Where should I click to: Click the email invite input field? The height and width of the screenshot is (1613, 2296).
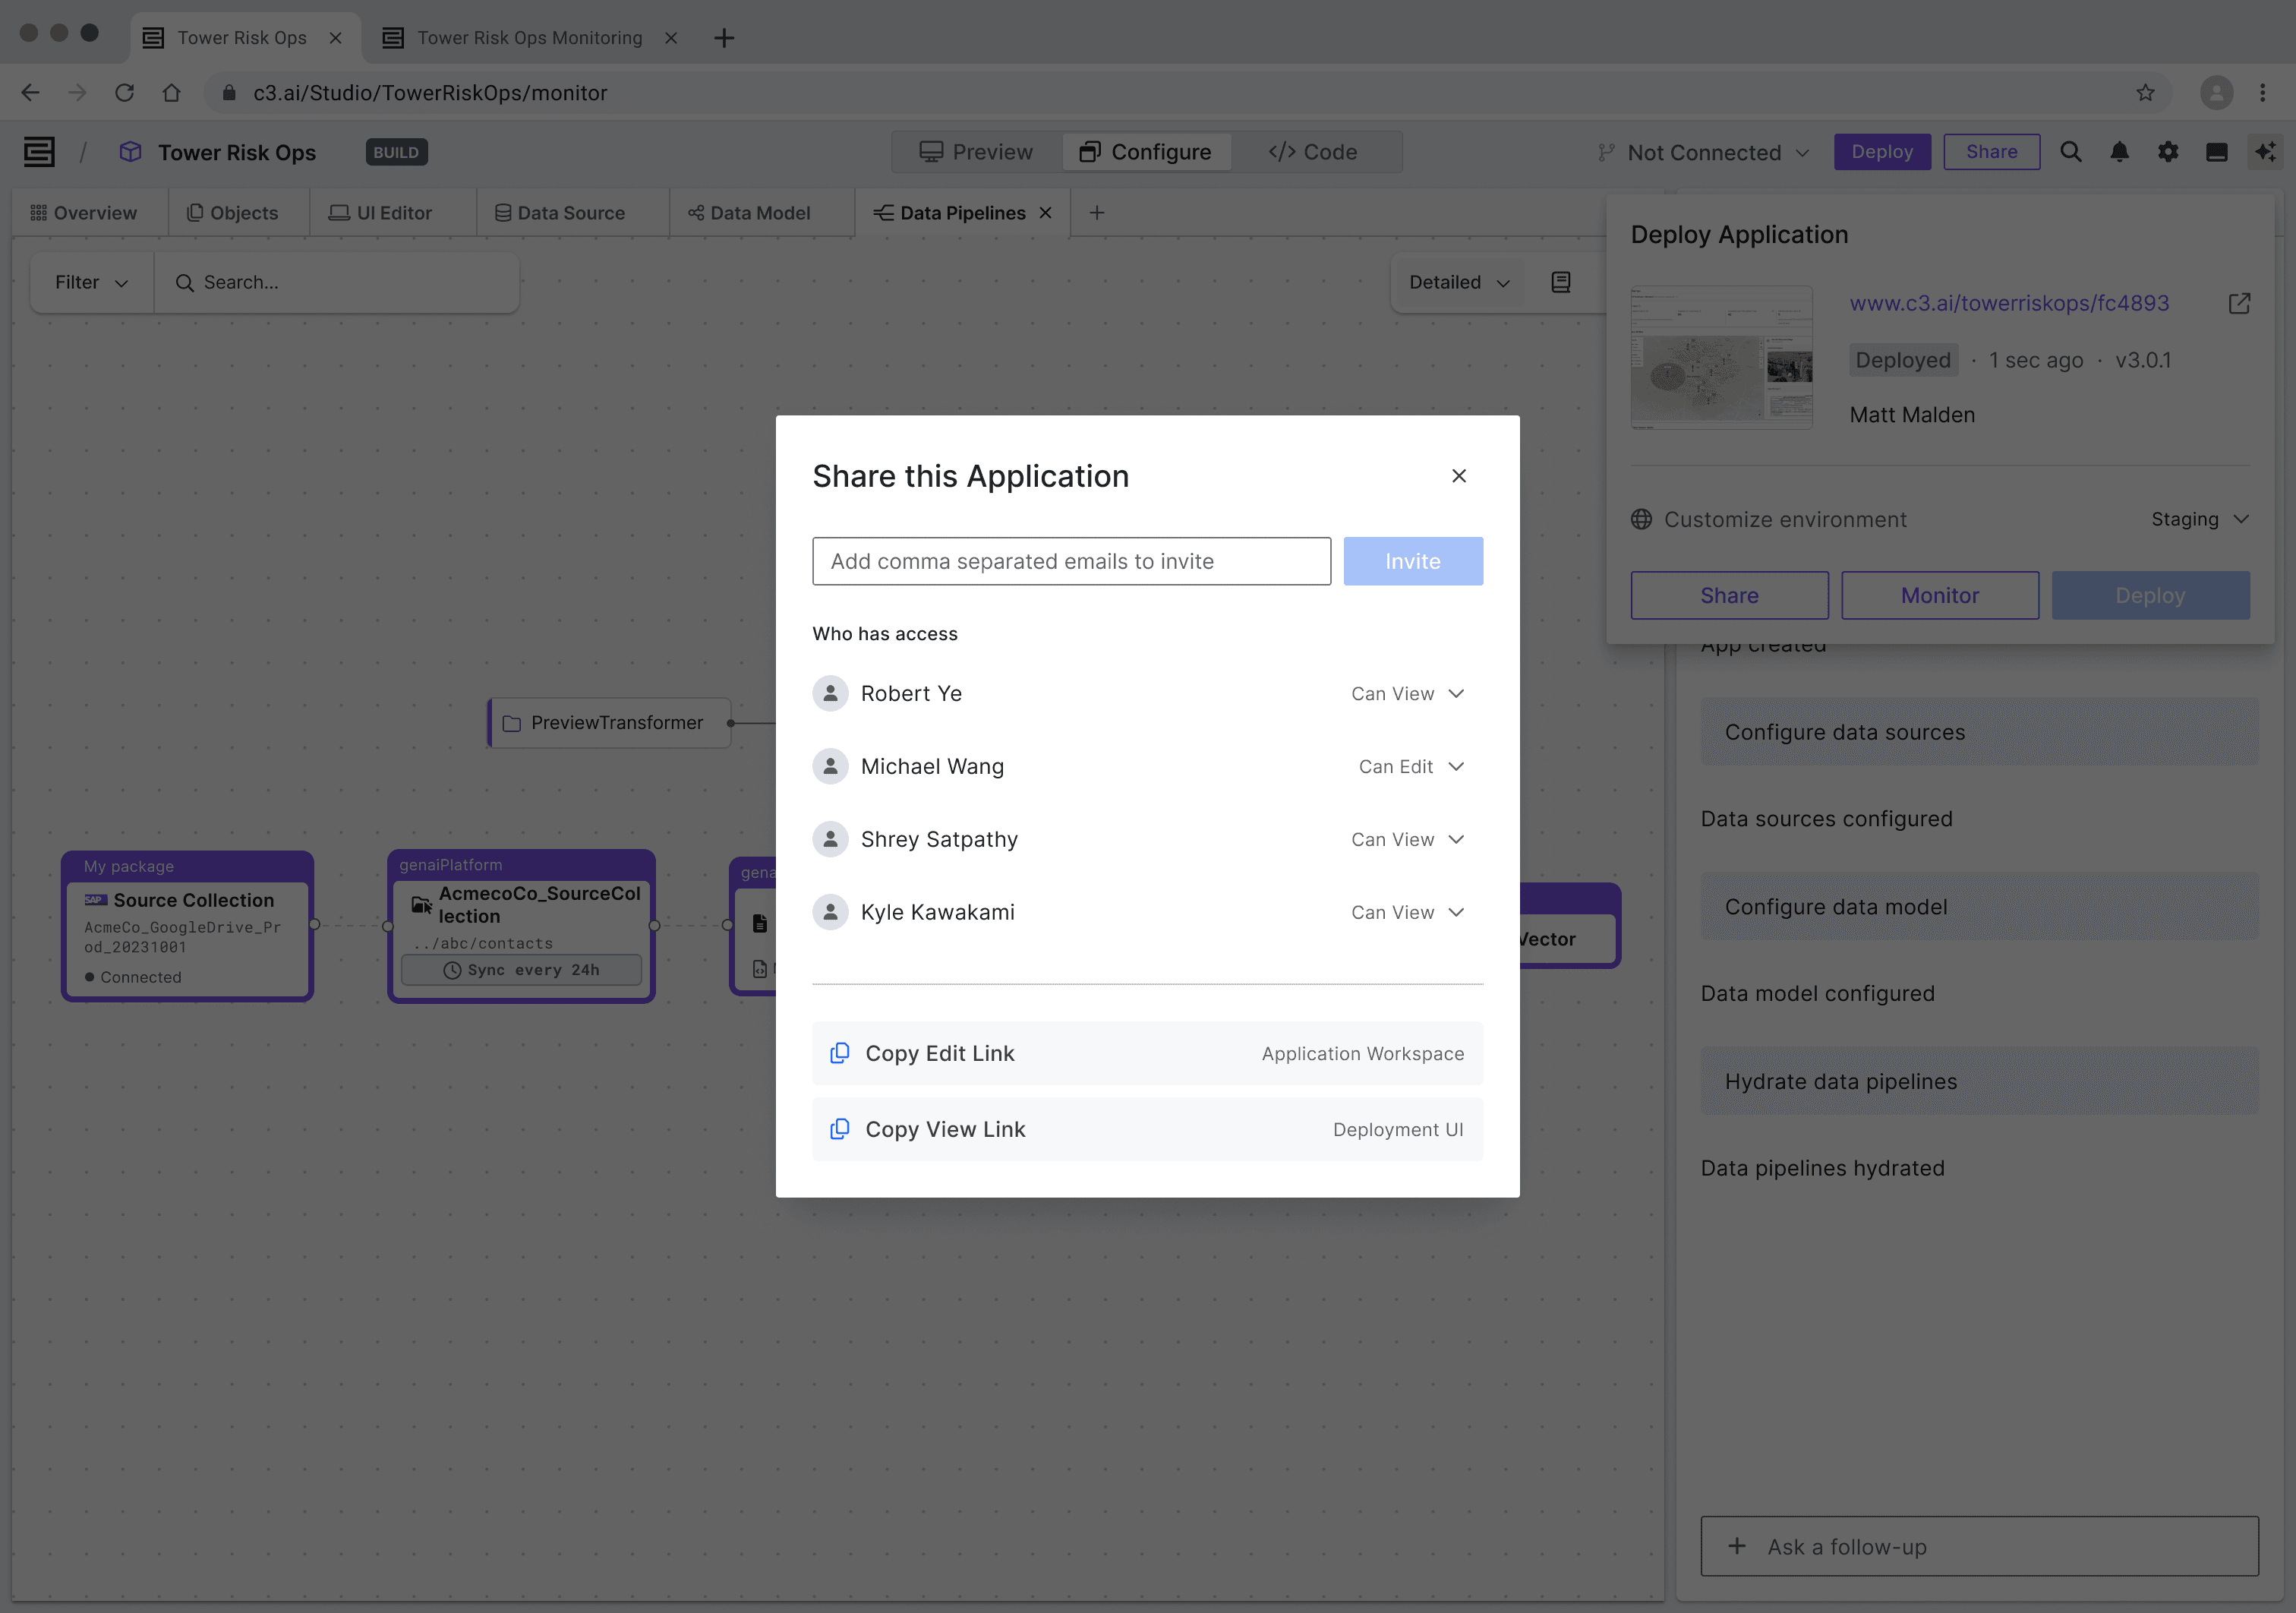pyautogui.click(x=1071, y=561)
